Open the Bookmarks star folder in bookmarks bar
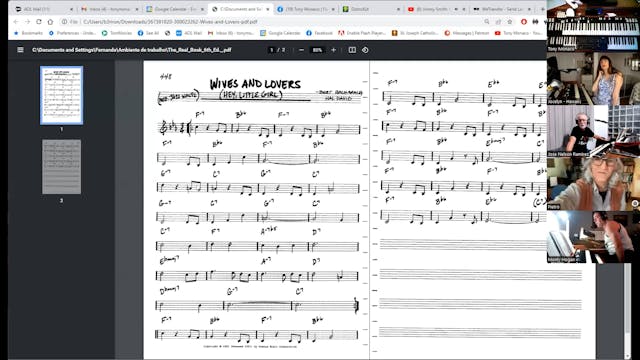640x360 pixels. pos(28,33)
